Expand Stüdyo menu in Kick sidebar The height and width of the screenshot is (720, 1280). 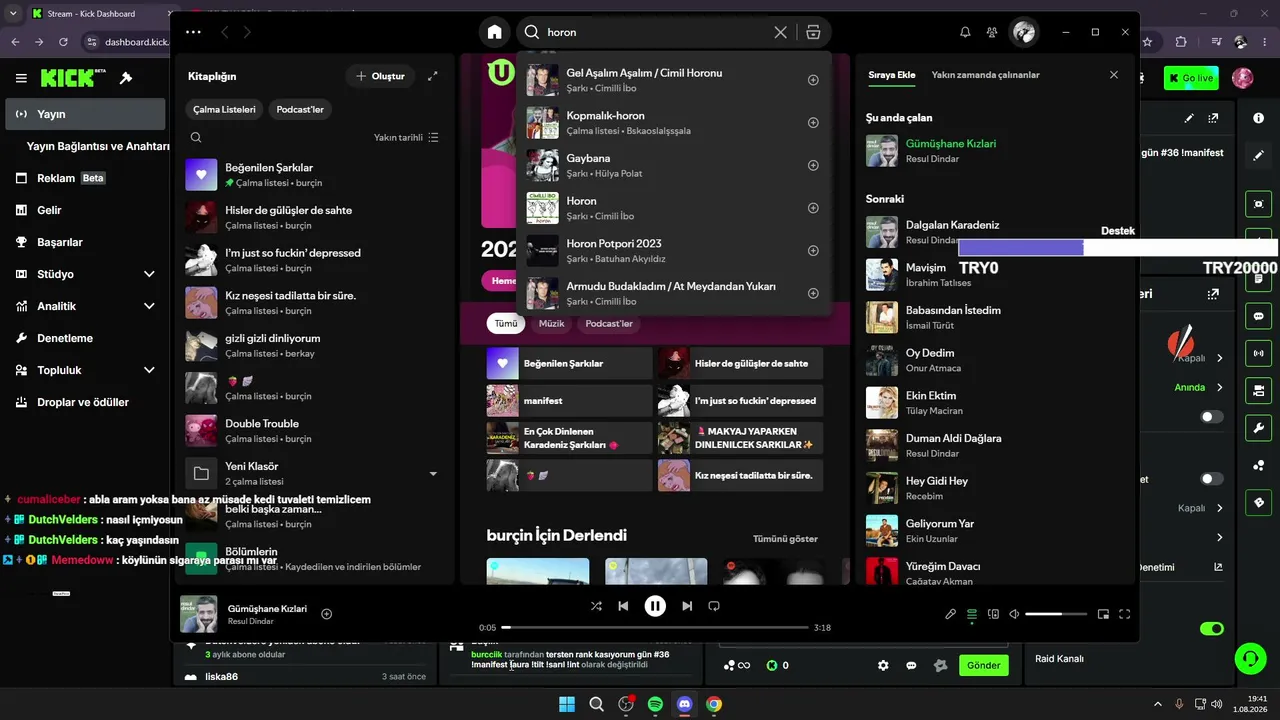[149, 274]
